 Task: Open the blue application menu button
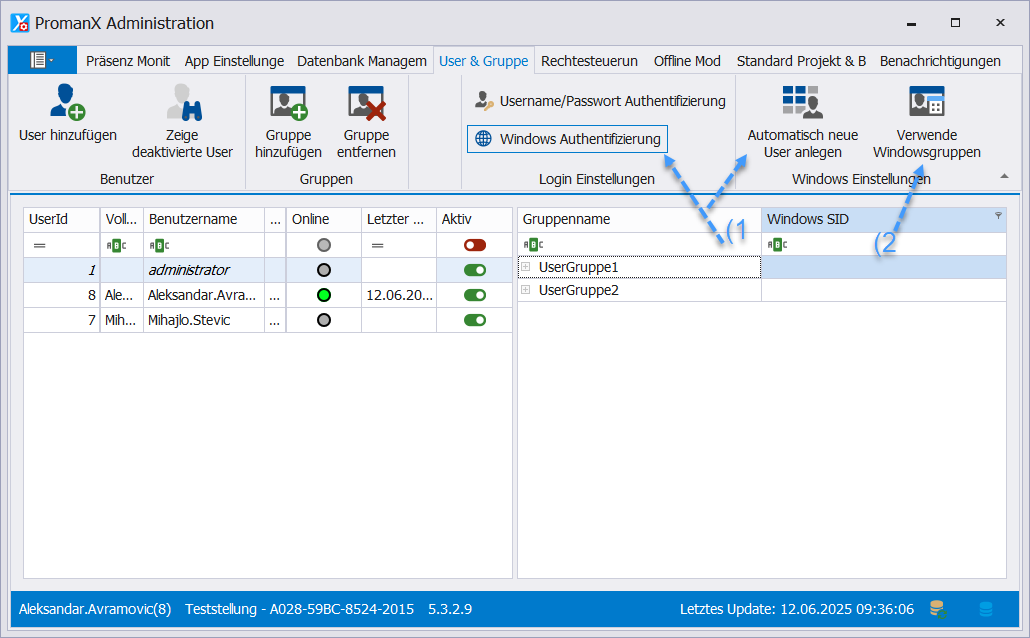click(42, 60)
